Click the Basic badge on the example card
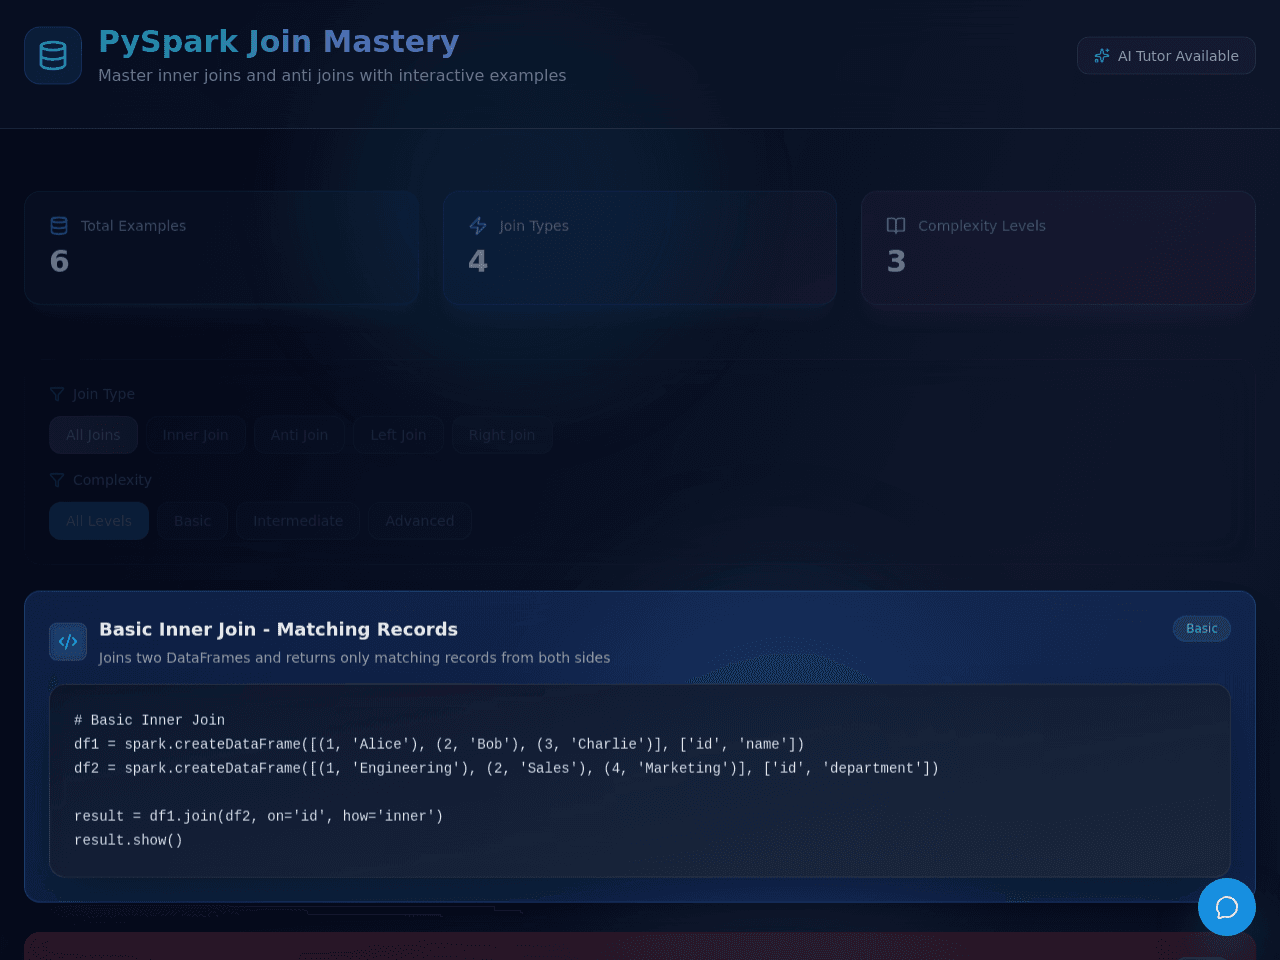Screen dimensions: 1280x960 [x=1202, y=629]
